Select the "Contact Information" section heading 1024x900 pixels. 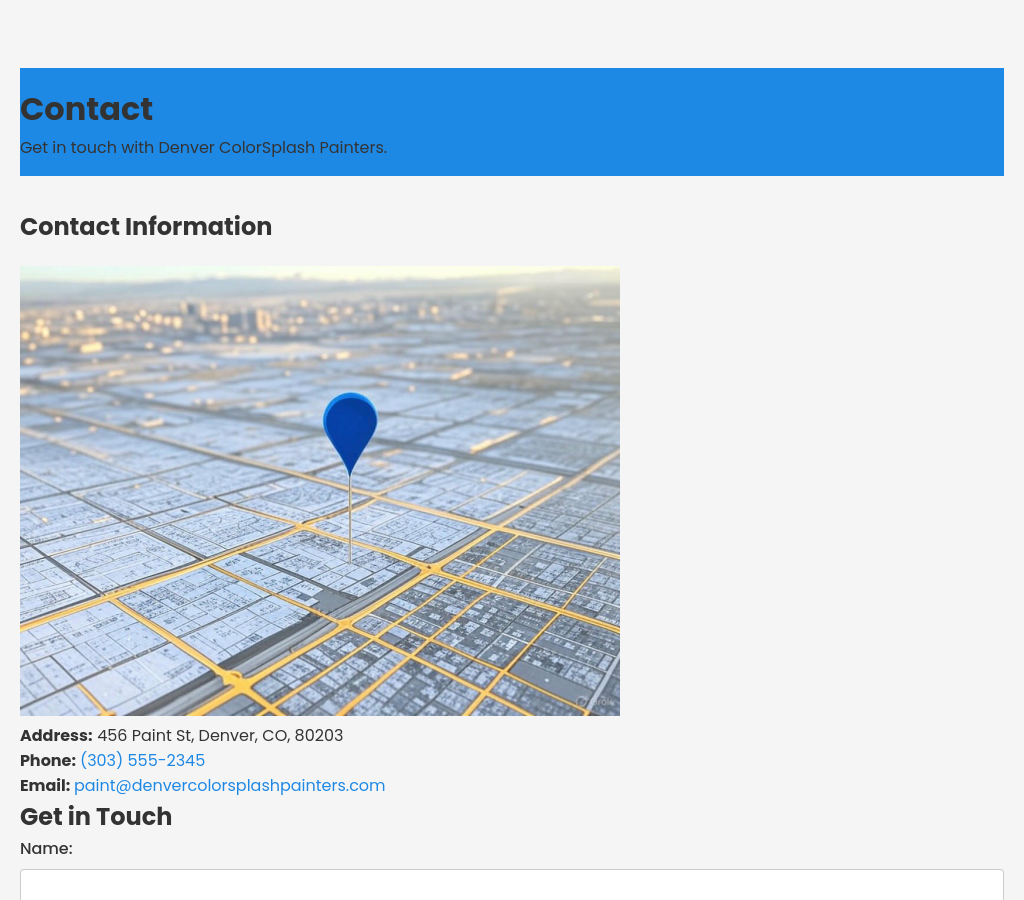pos(146,227)
